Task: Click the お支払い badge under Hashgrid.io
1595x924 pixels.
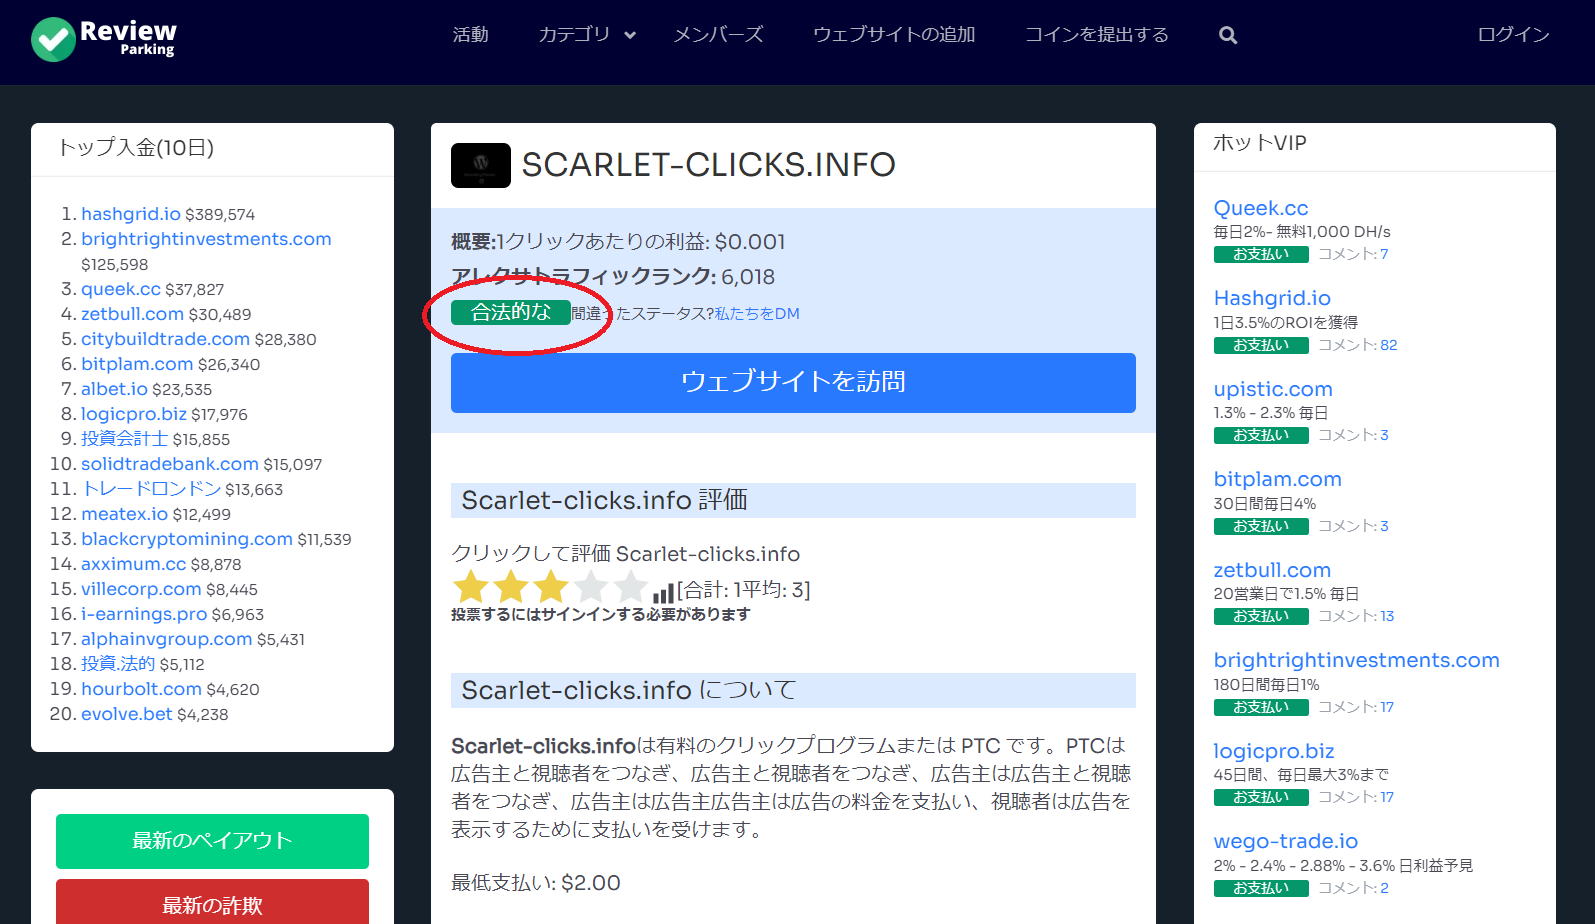Action: coord(1261,345)
